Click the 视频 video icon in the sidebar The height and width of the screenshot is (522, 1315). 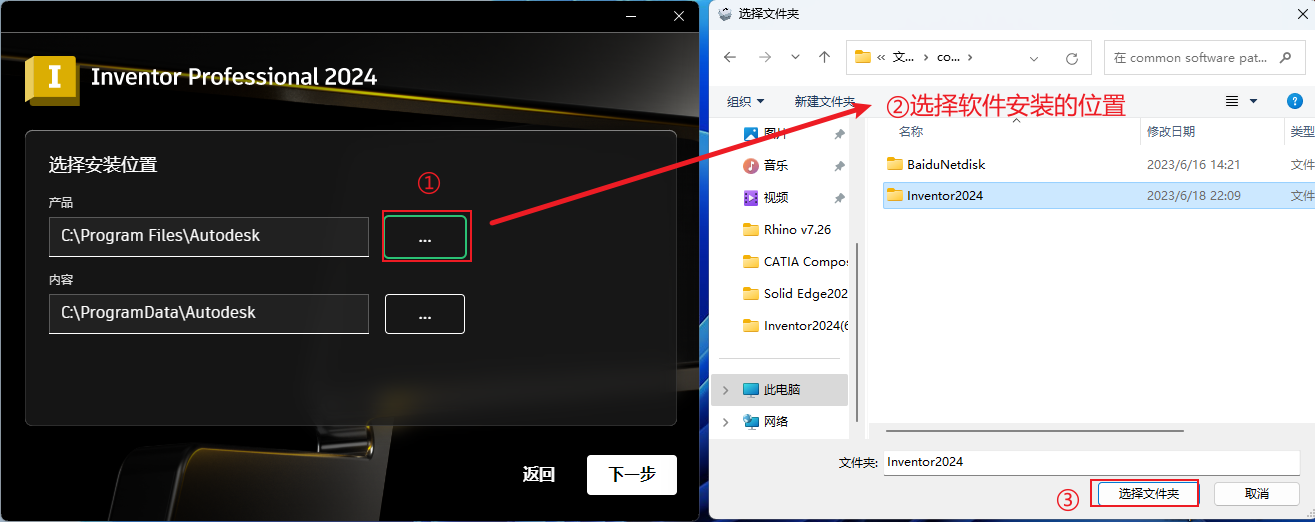(x=751, y=197)
